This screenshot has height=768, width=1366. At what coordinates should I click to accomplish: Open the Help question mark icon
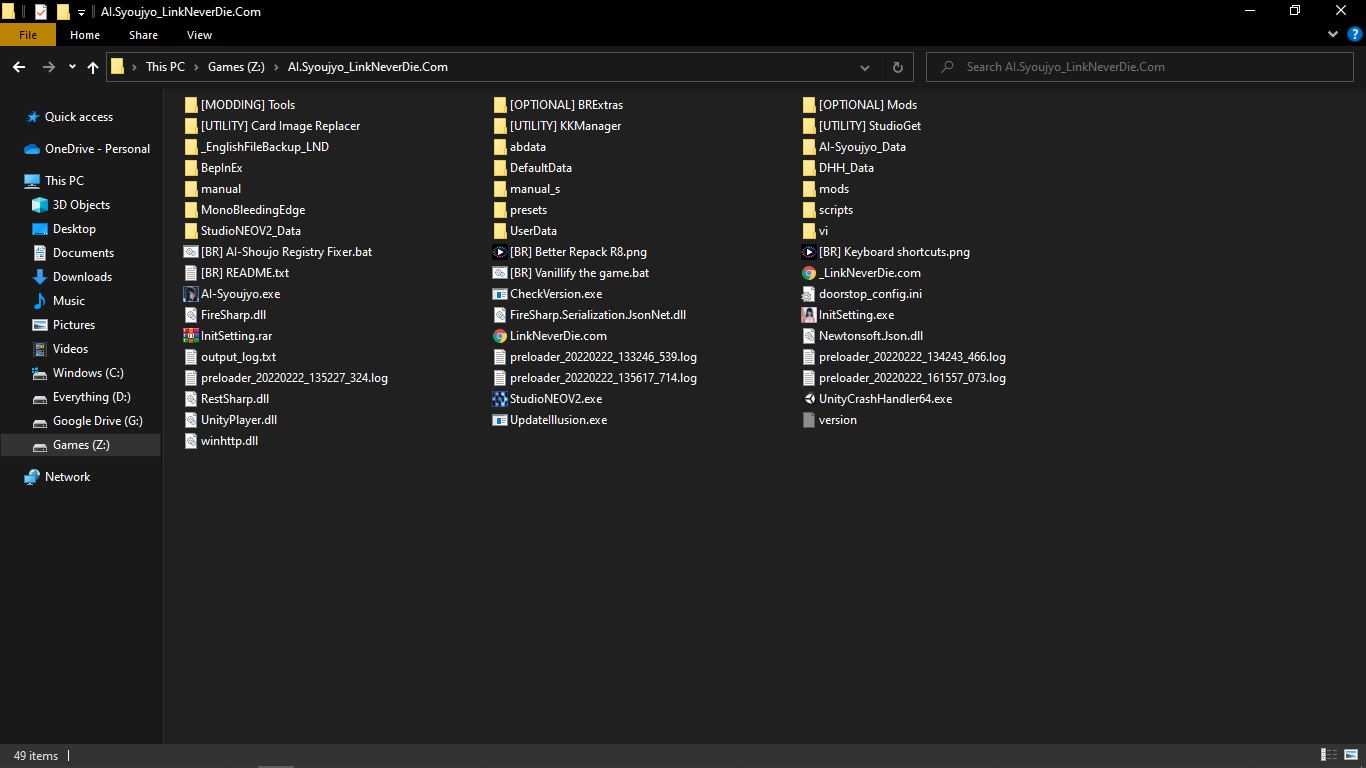click(1355, 34)
